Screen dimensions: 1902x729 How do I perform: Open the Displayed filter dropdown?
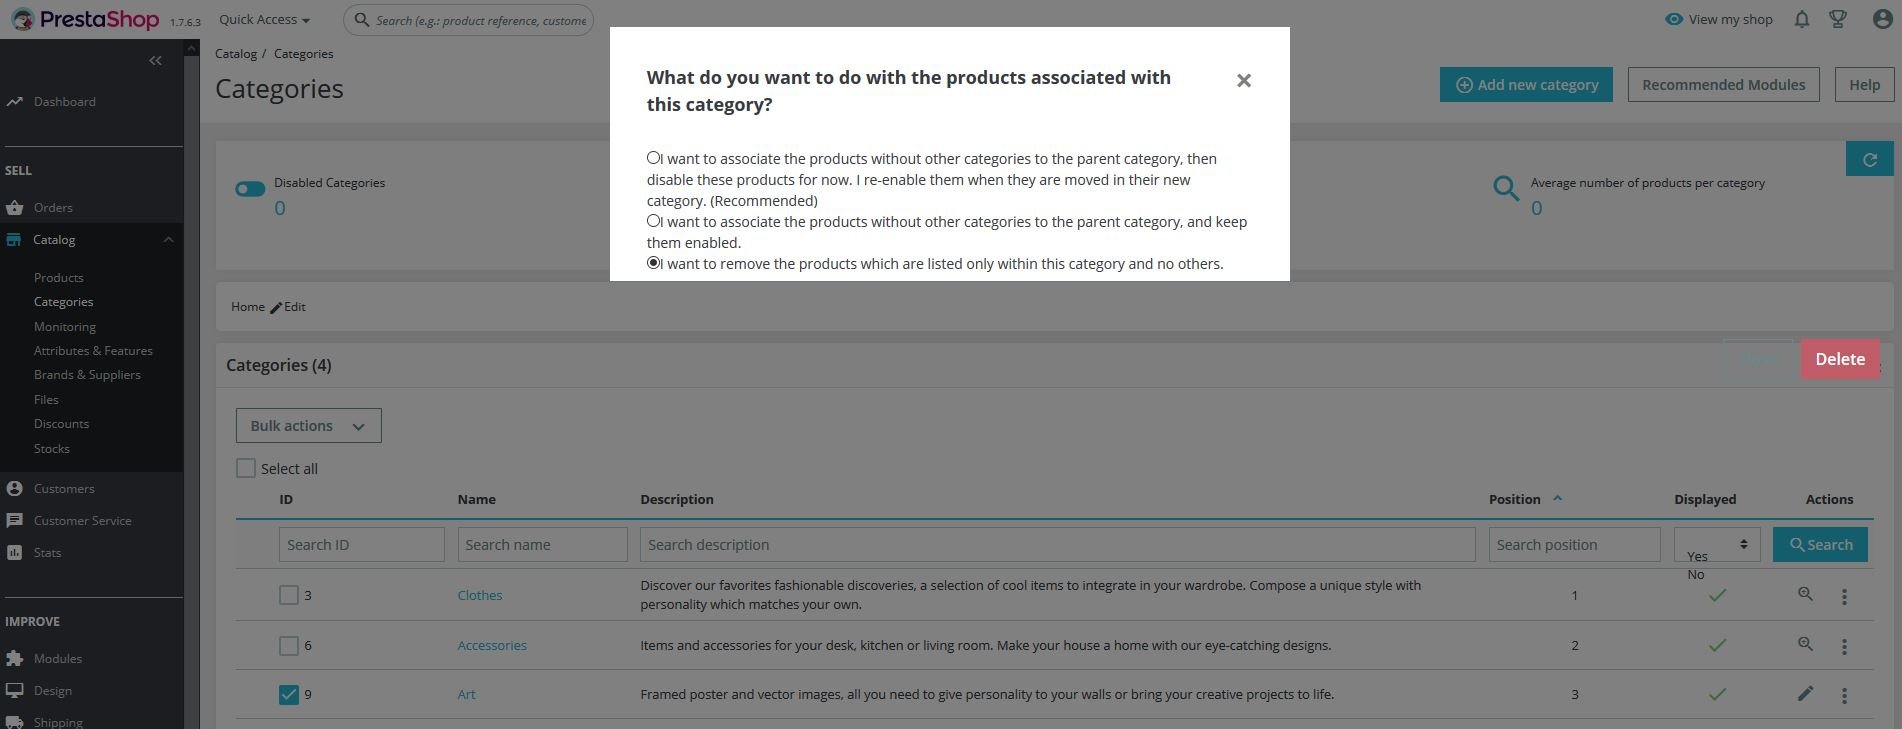(1716, 544)
